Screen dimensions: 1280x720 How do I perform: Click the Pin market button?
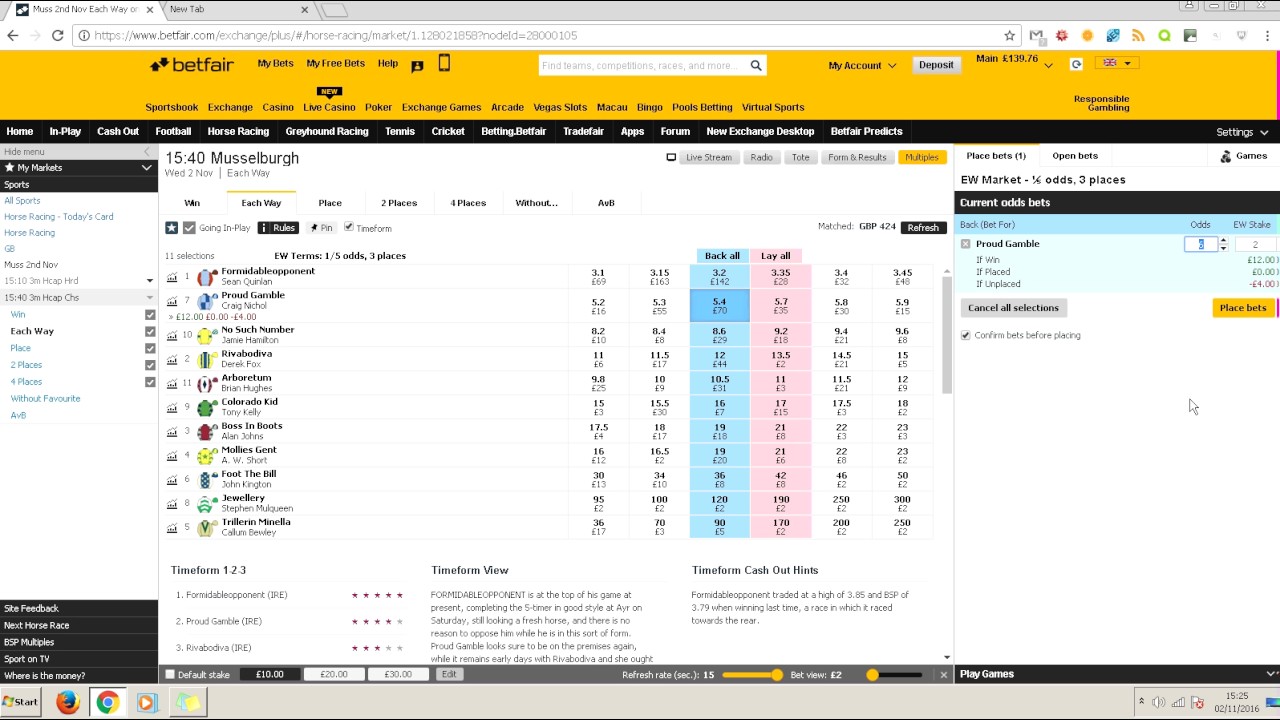coord(320,228)
